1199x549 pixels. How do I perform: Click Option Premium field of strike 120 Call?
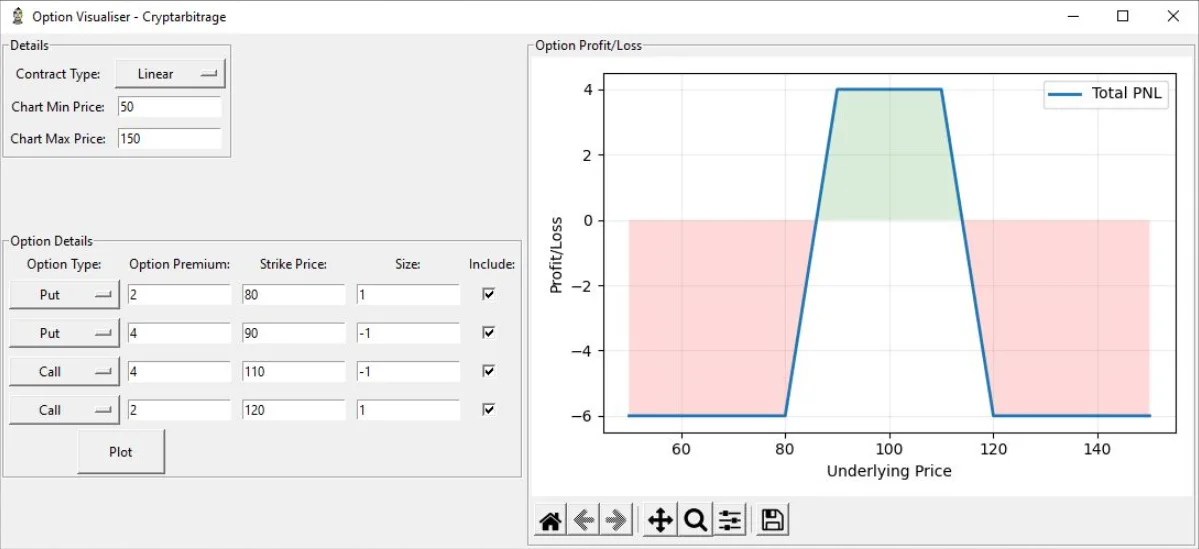tap(179, 410)
